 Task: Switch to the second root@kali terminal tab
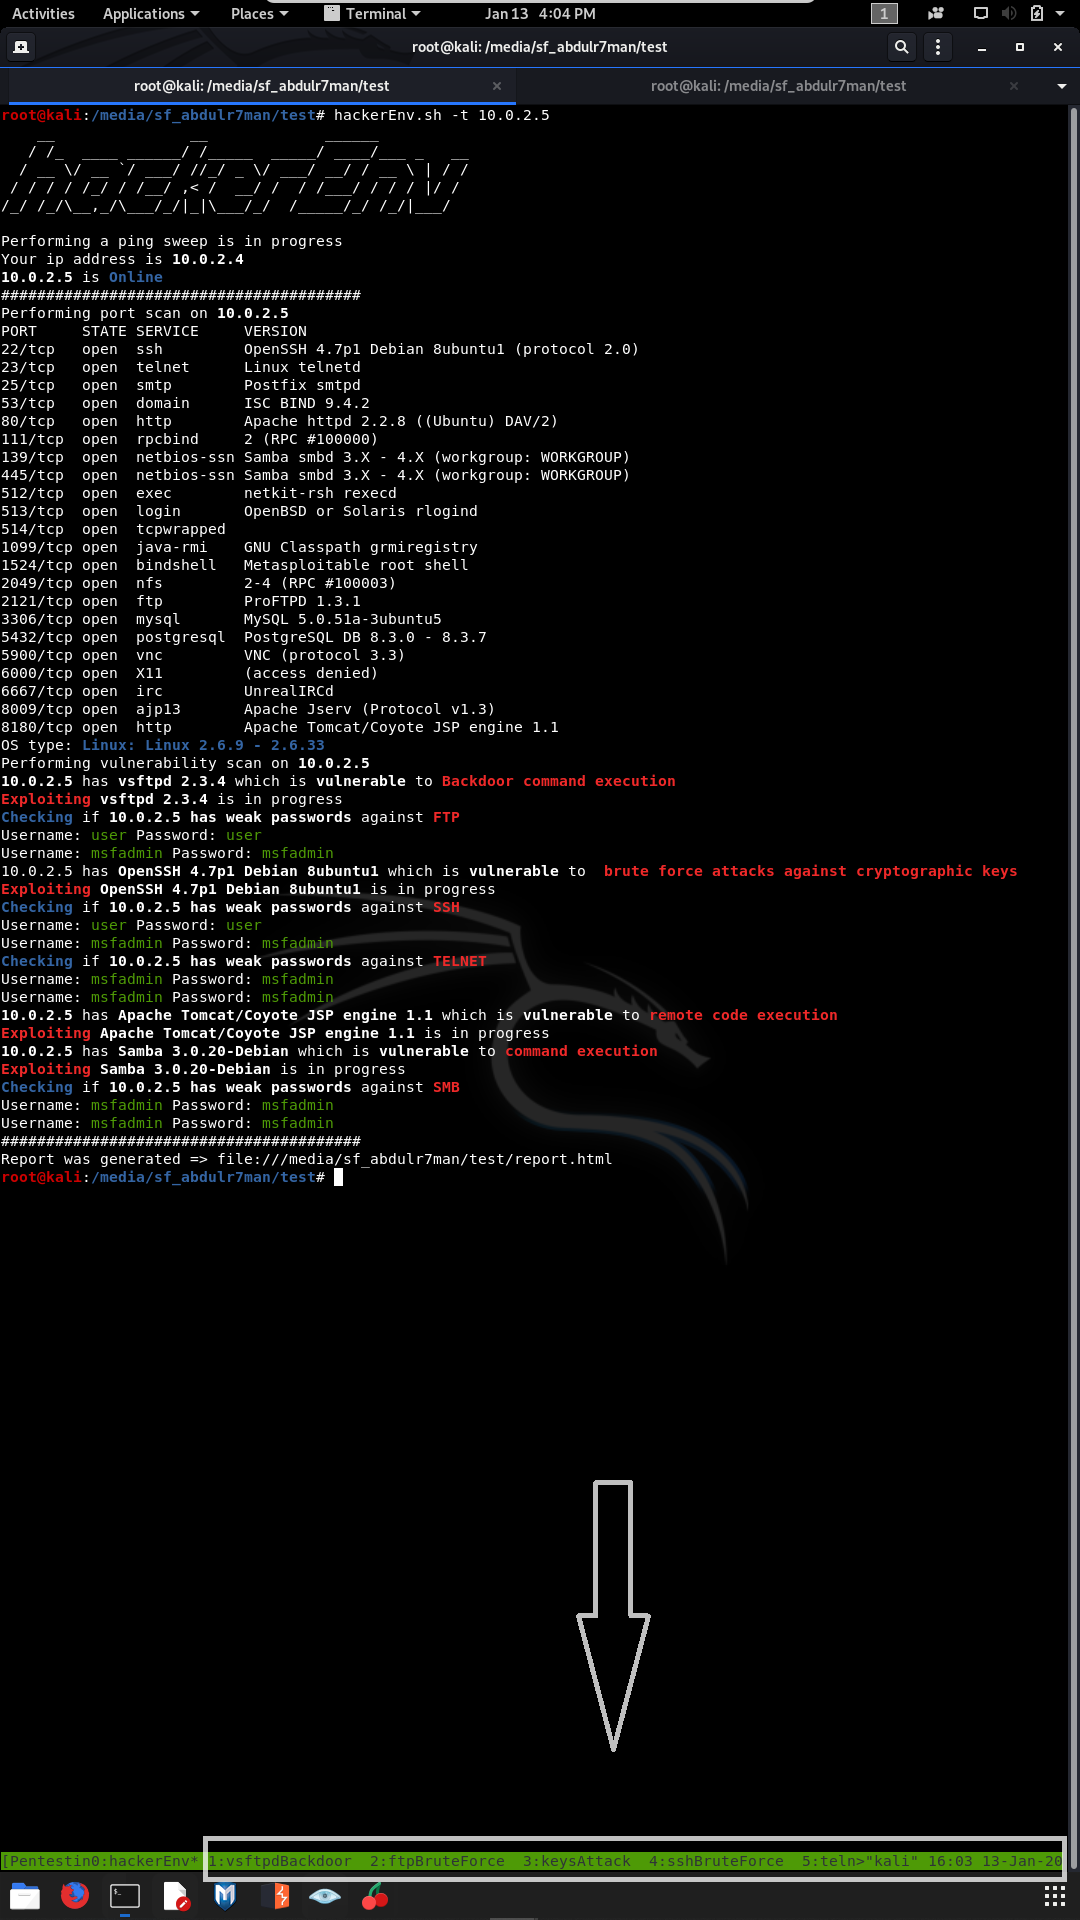778,86
